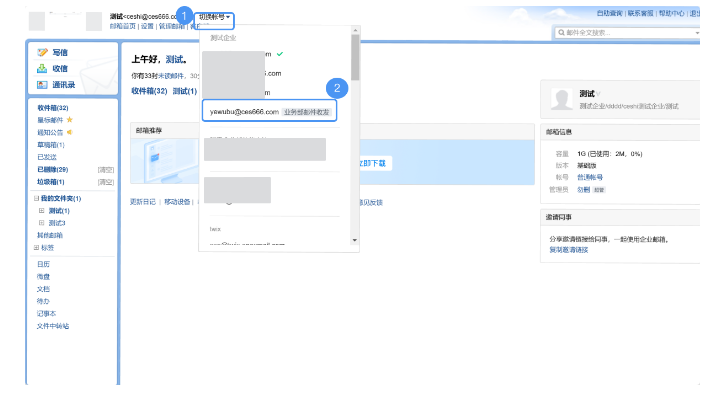Click the 帮助中心 link at top
This screenshot has width=702, height=395.
(671, 13)
